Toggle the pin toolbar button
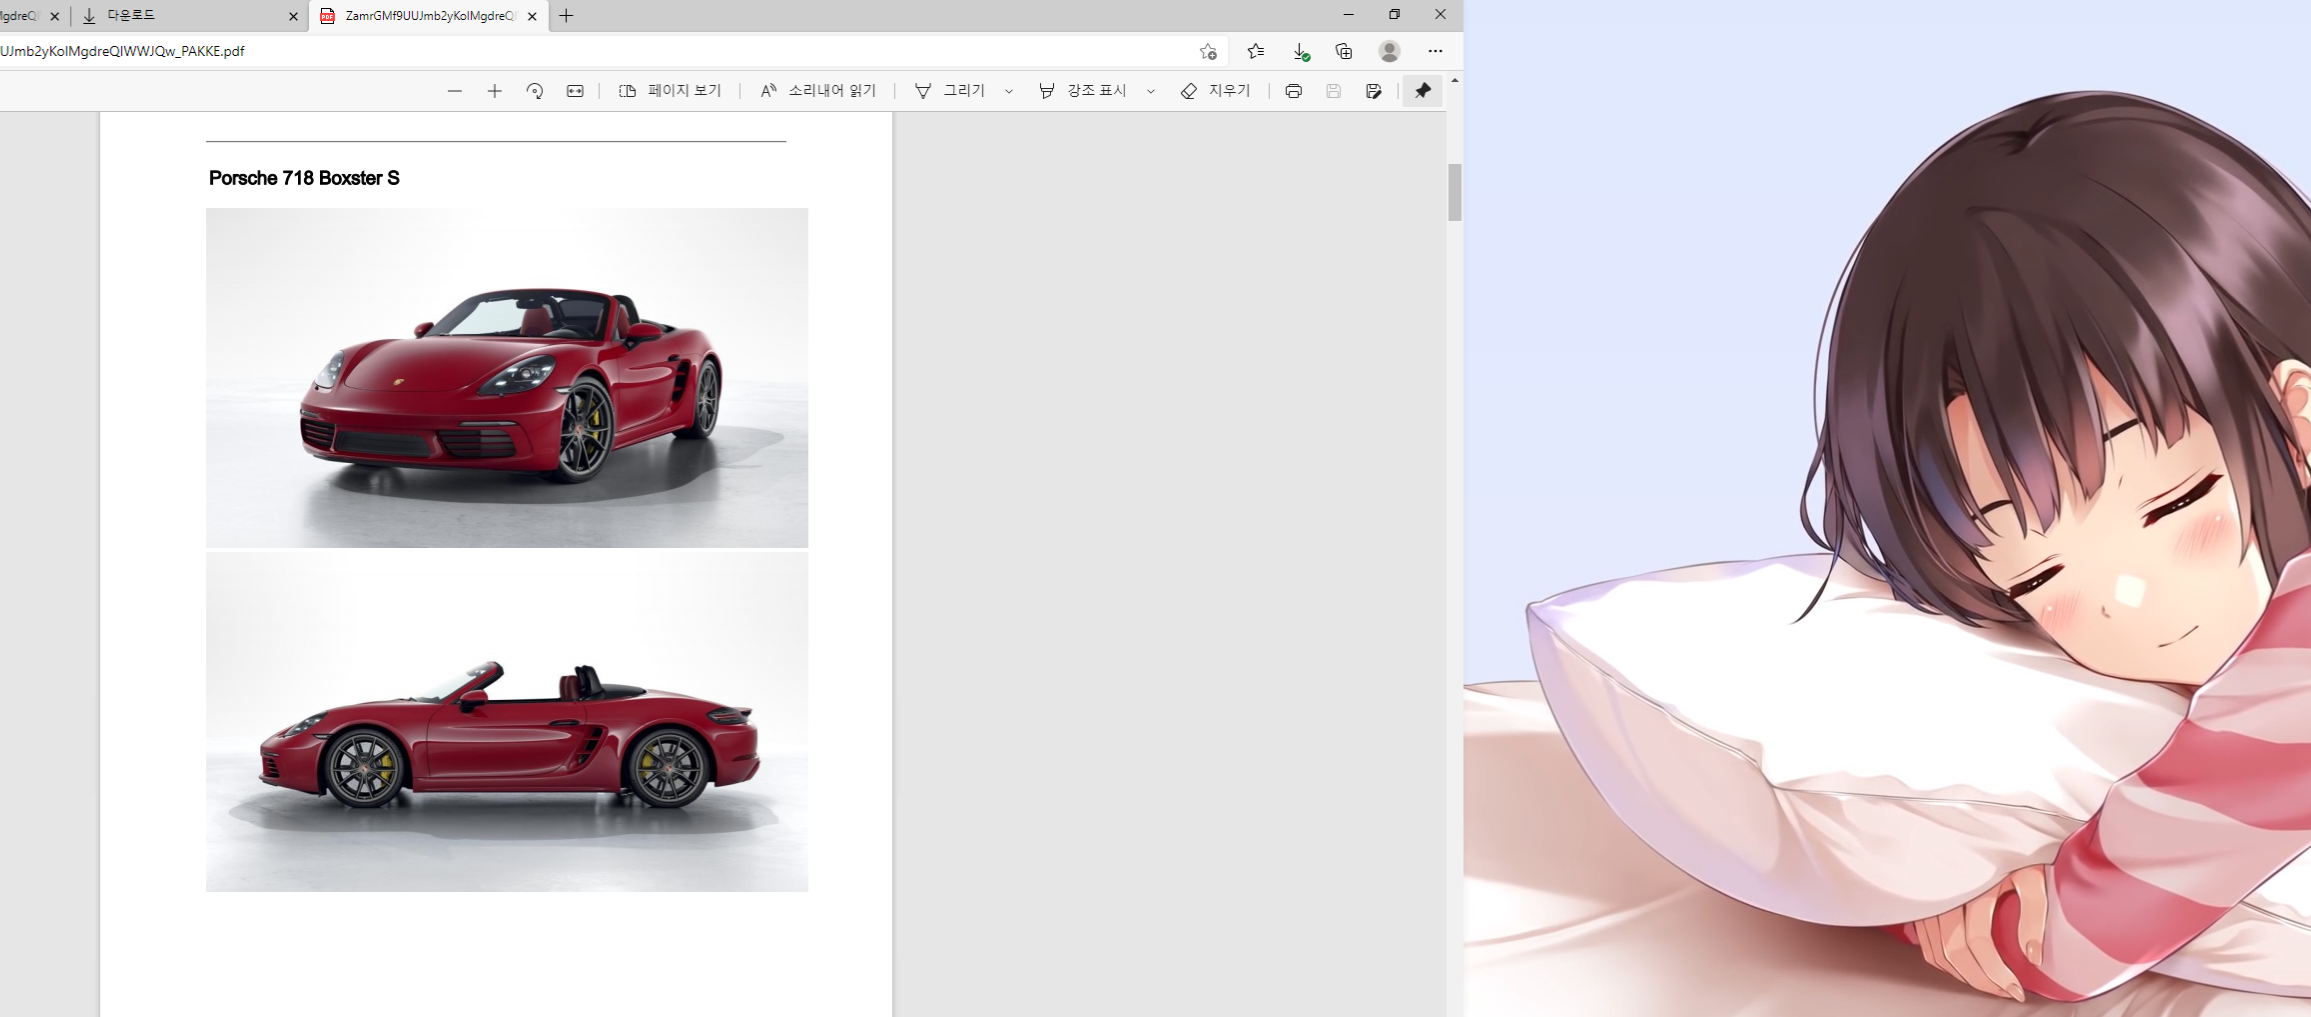 [x=1422, y=91]
